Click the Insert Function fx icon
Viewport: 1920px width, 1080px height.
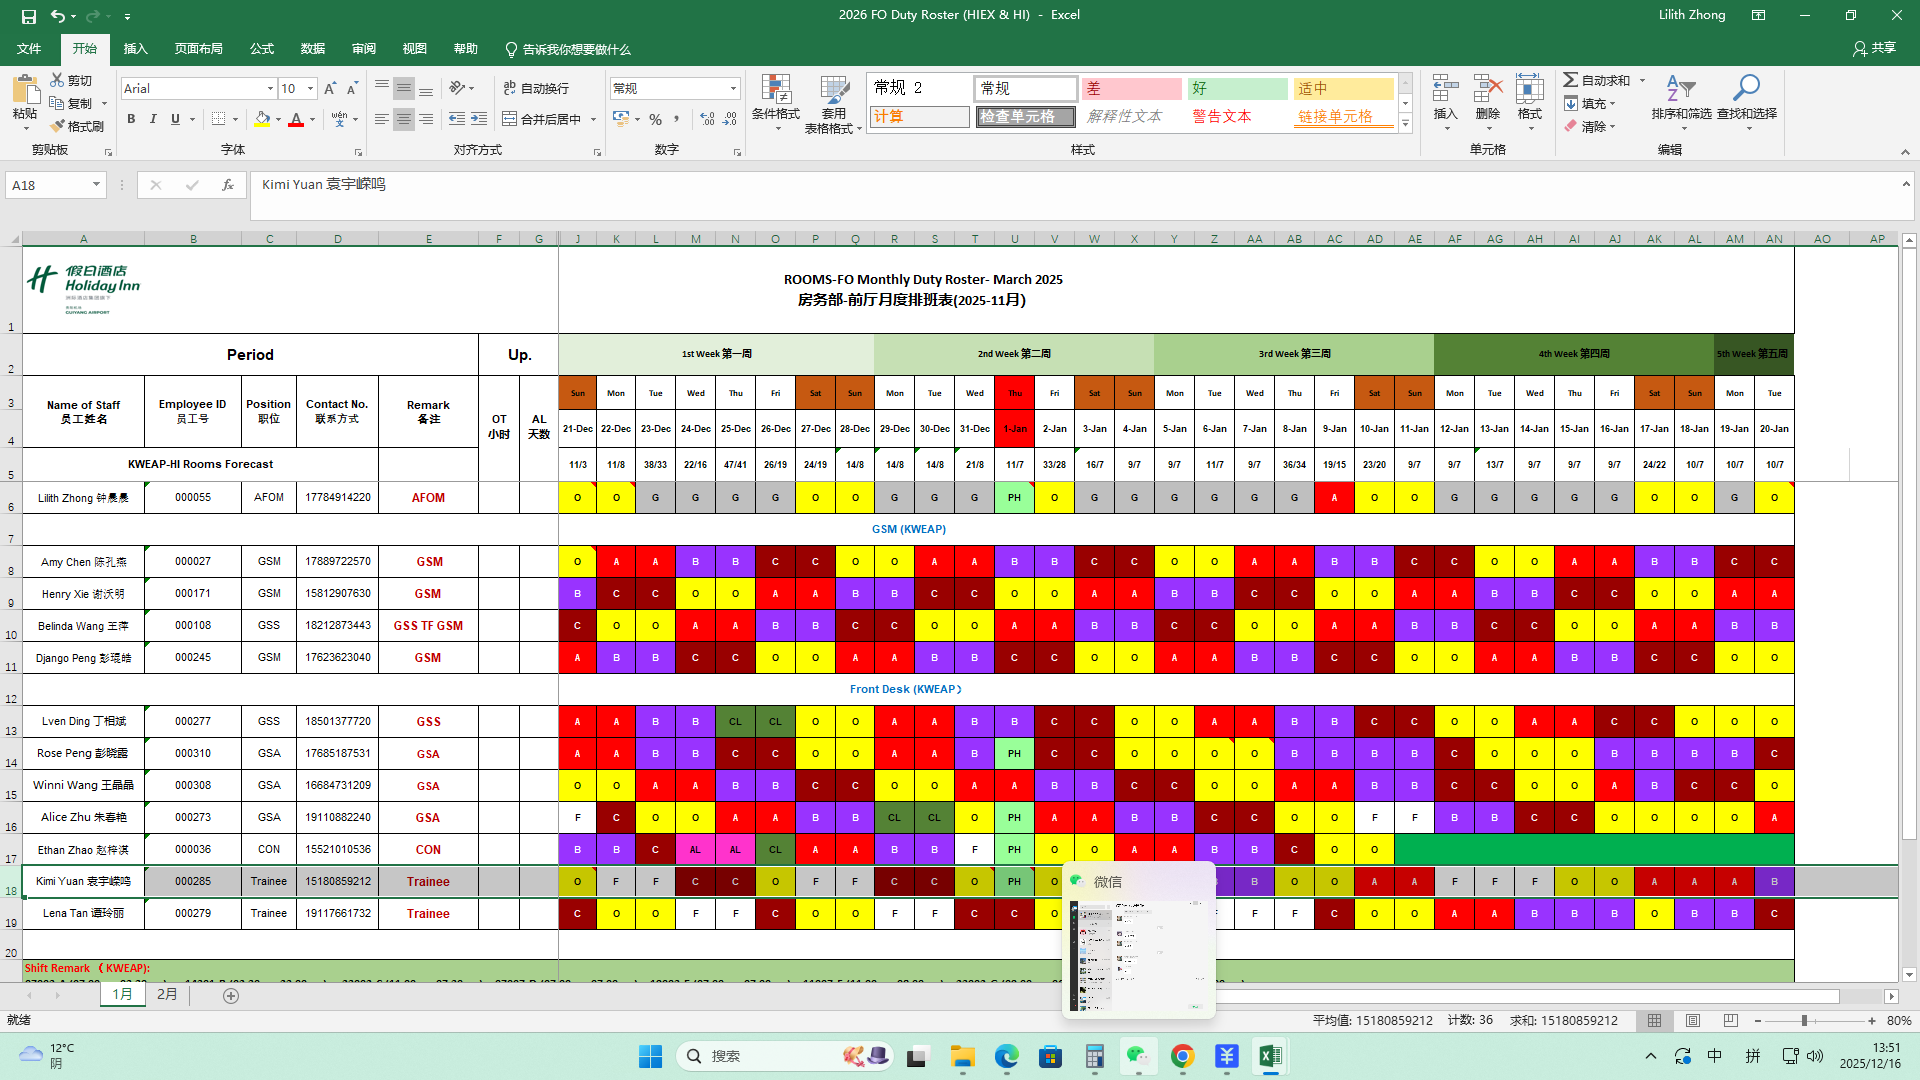[228, 185]
